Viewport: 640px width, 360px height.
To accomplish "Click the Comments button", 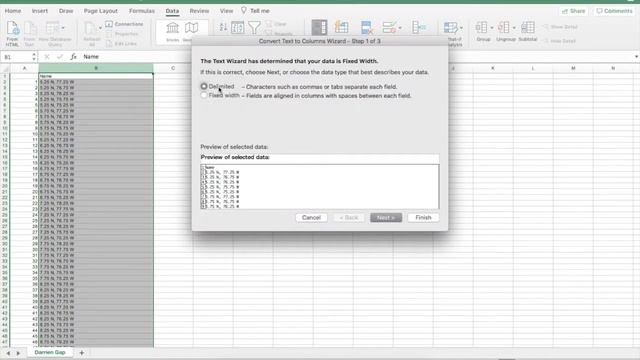I will tap(614, 11).
